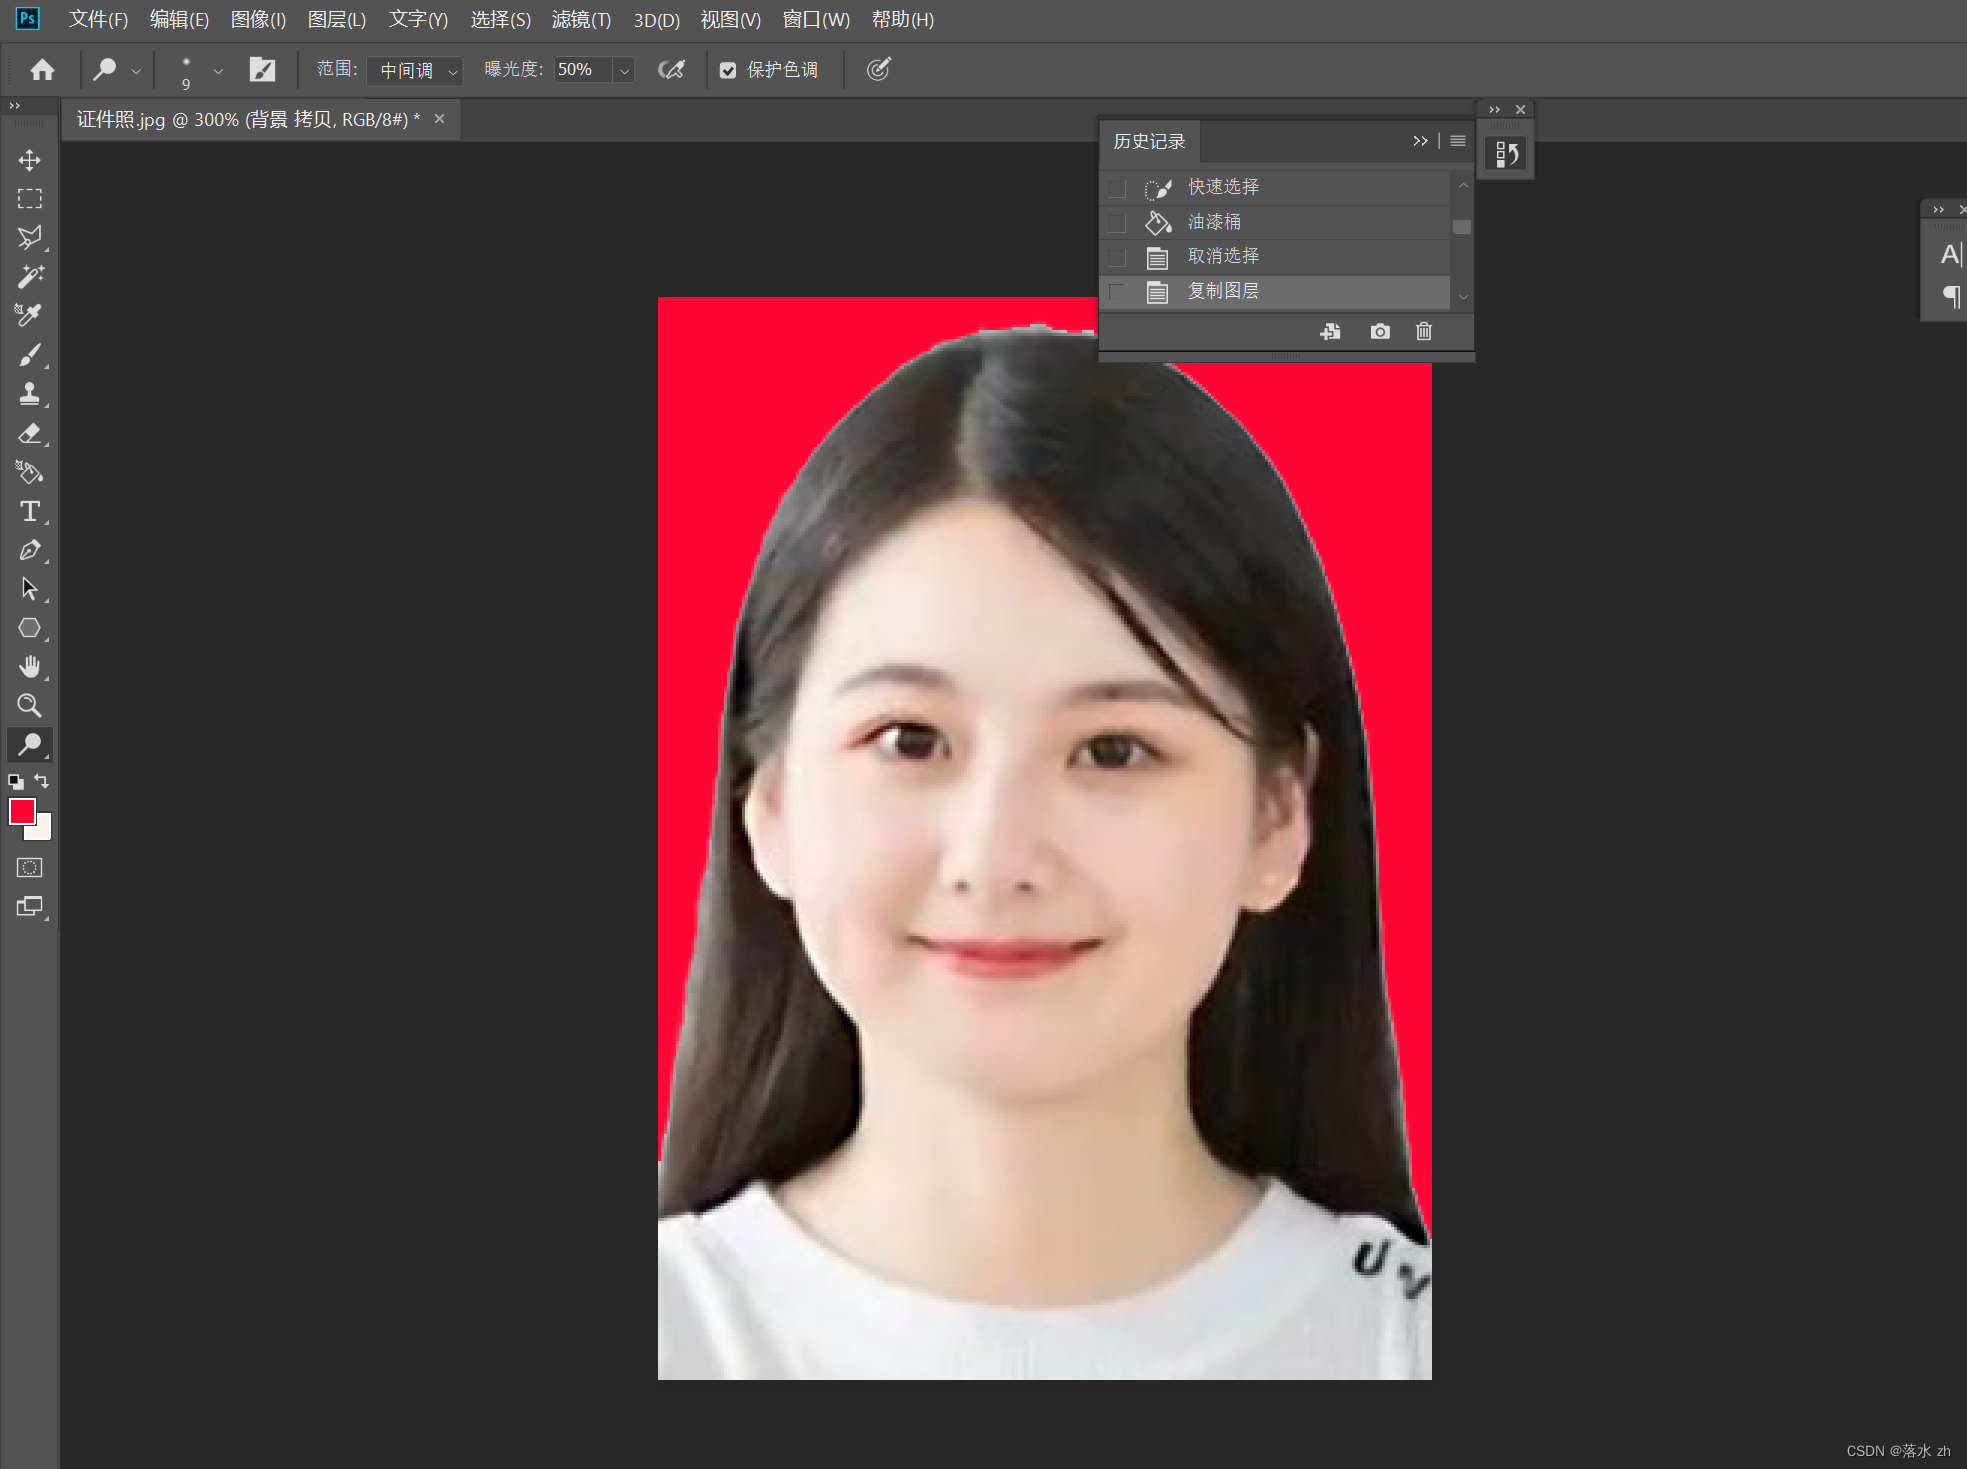Open the brush preset picker arrow

tap(218, 70)
